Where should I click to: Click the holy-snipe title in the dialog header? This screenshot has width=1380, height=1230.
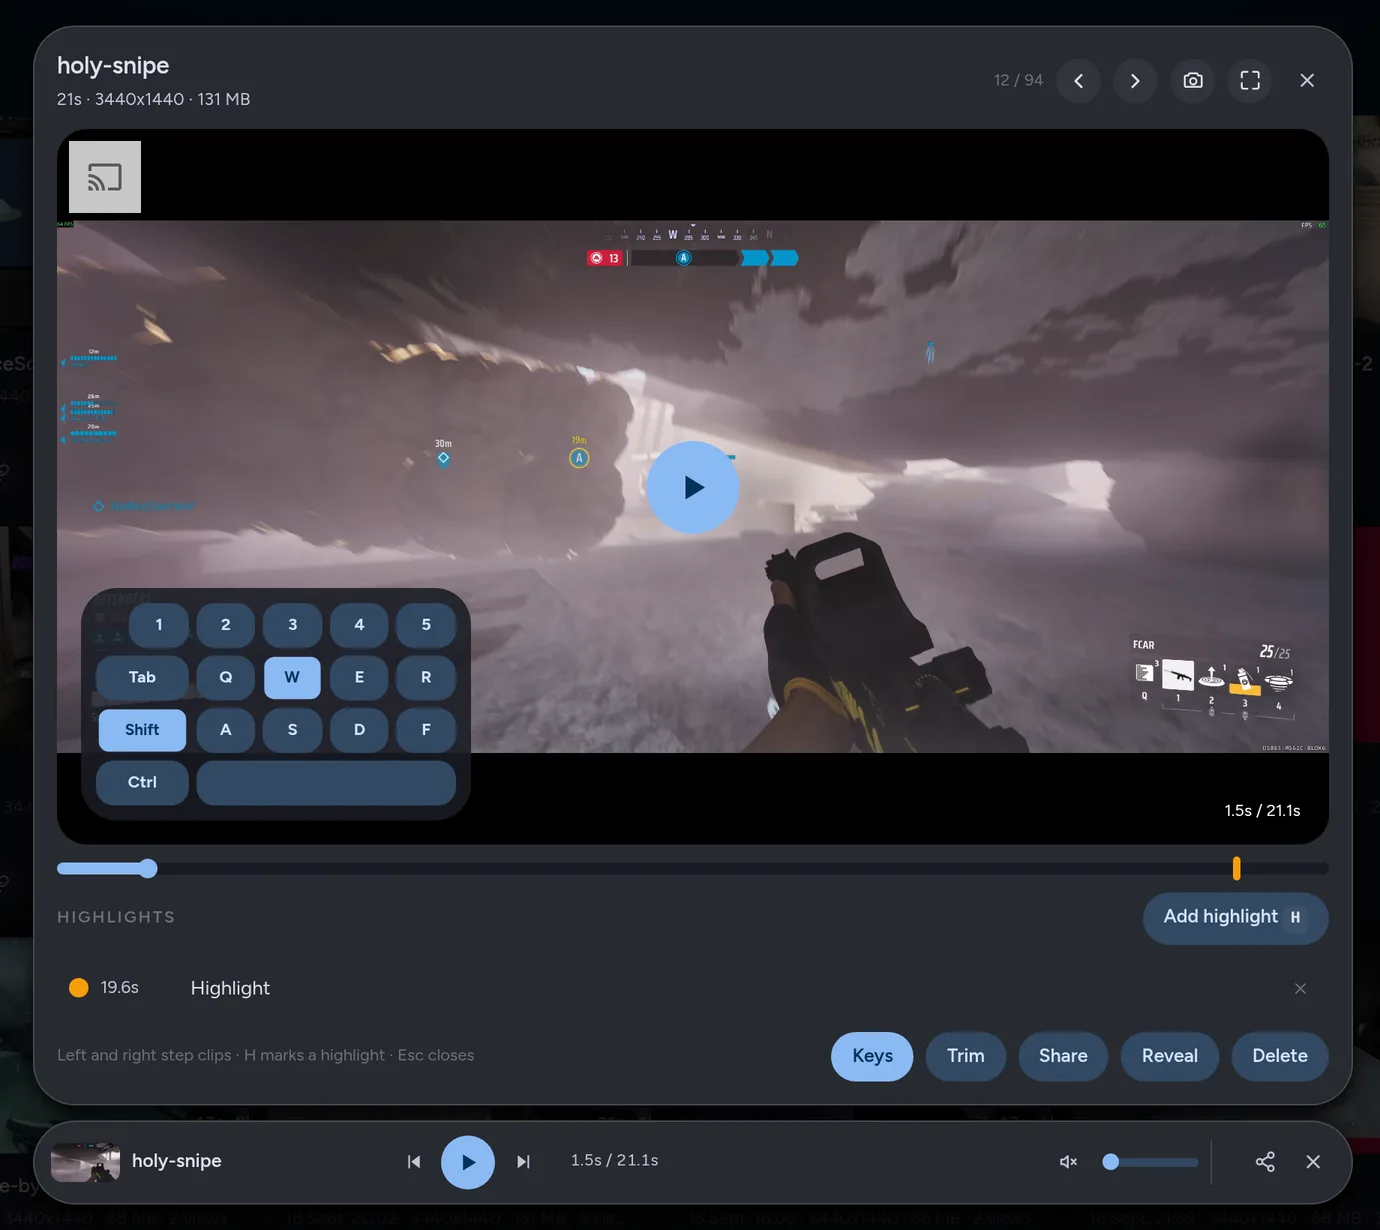tap(113, 66)
